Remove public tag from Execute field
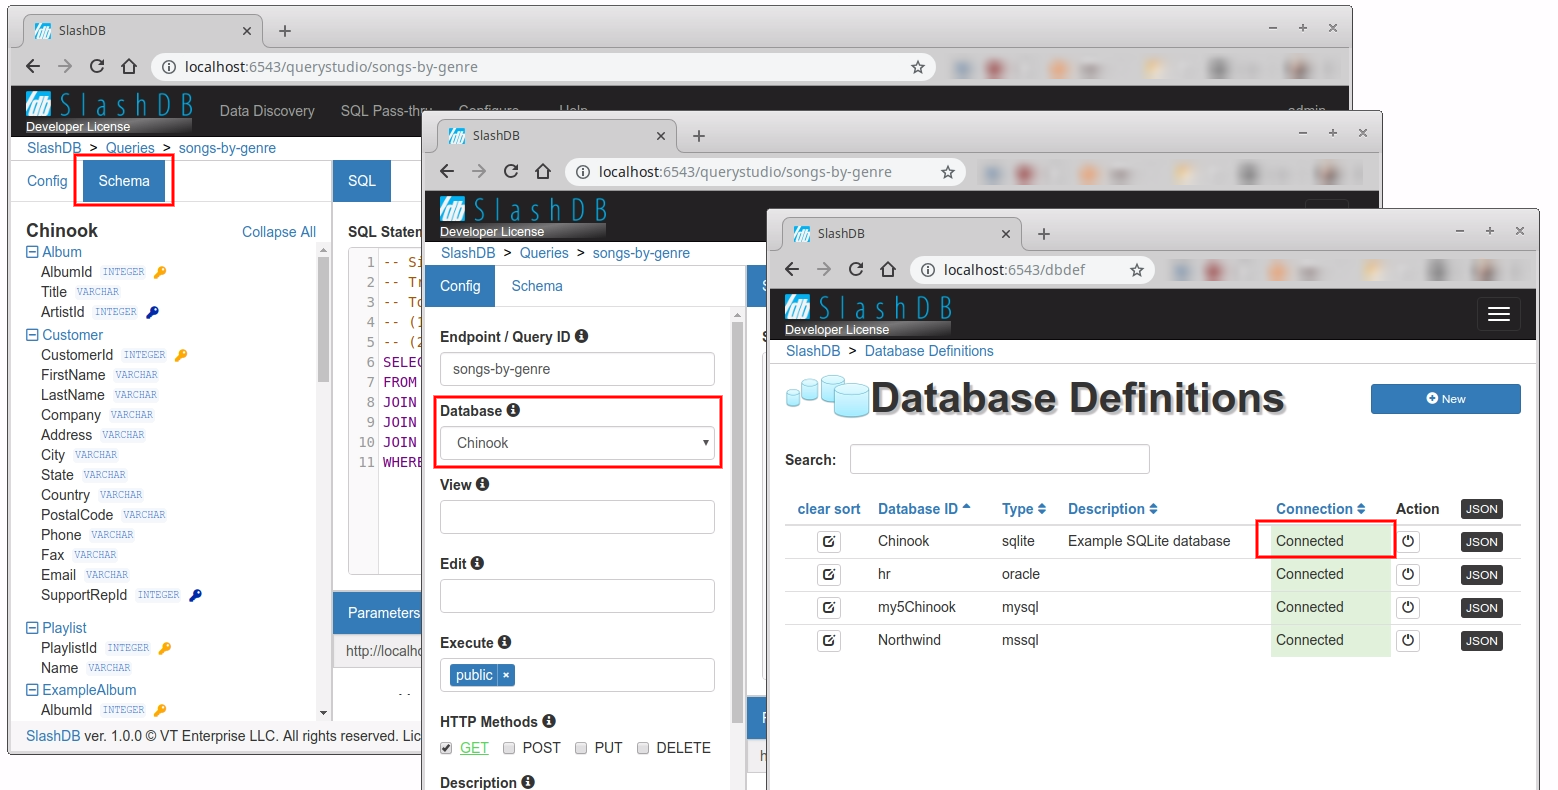This screenshot has height=790, width=1558. coord(506,675)
